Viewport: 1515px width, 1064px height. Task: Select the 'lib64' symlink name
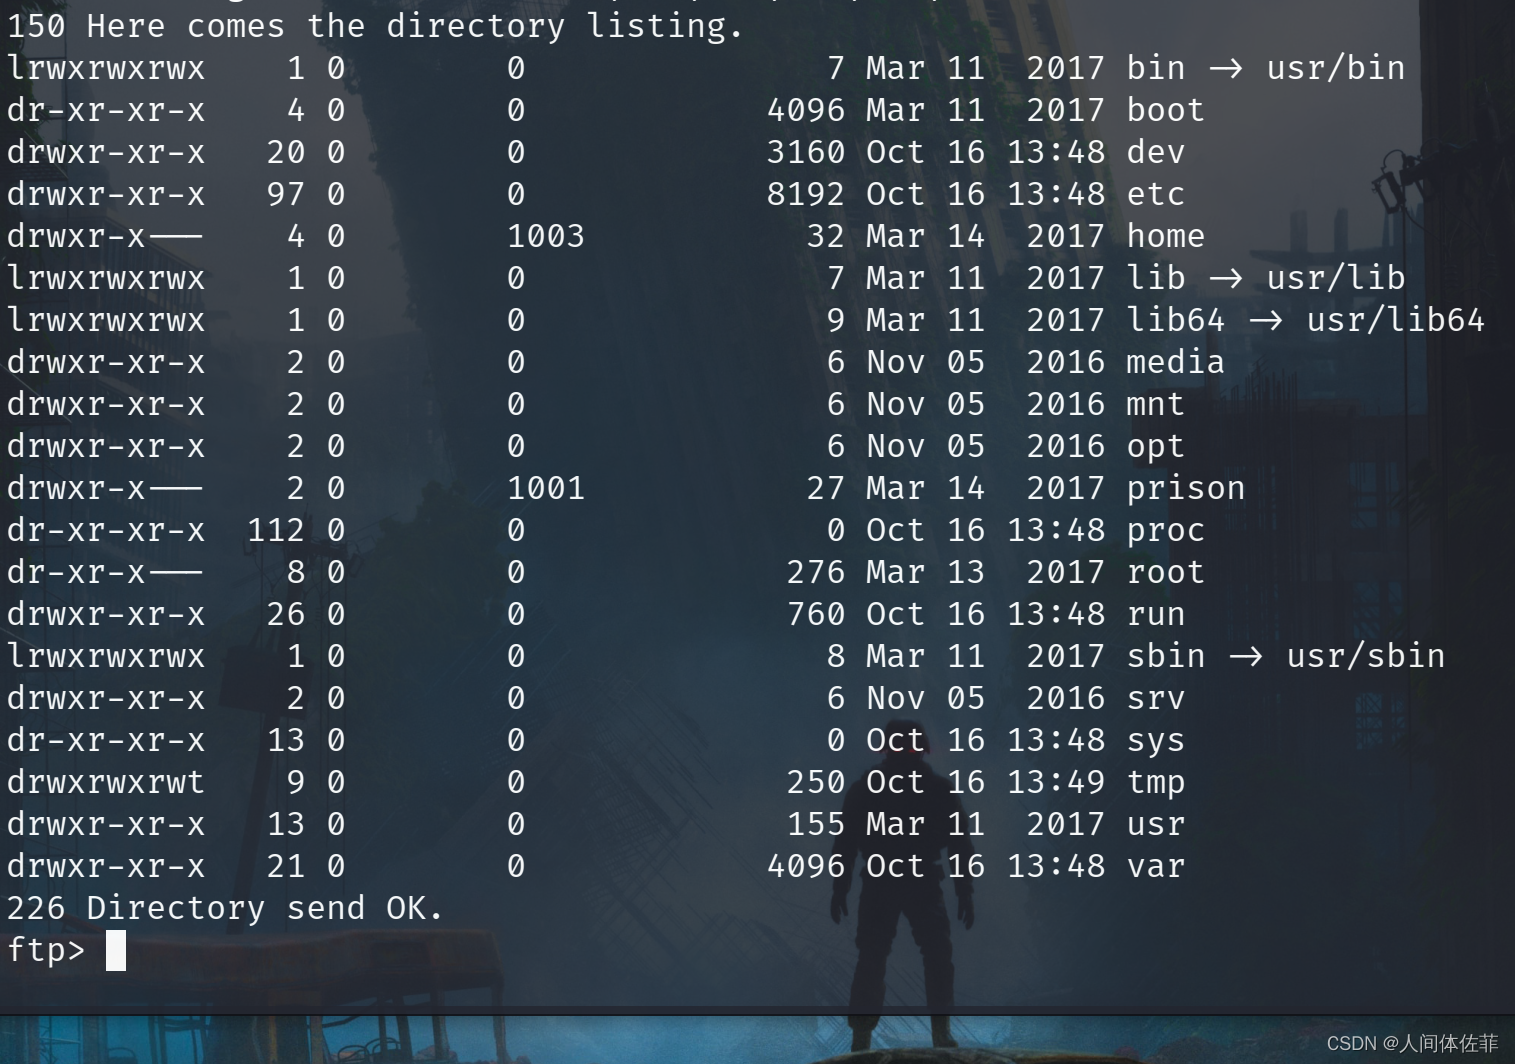coord(1175,320)
